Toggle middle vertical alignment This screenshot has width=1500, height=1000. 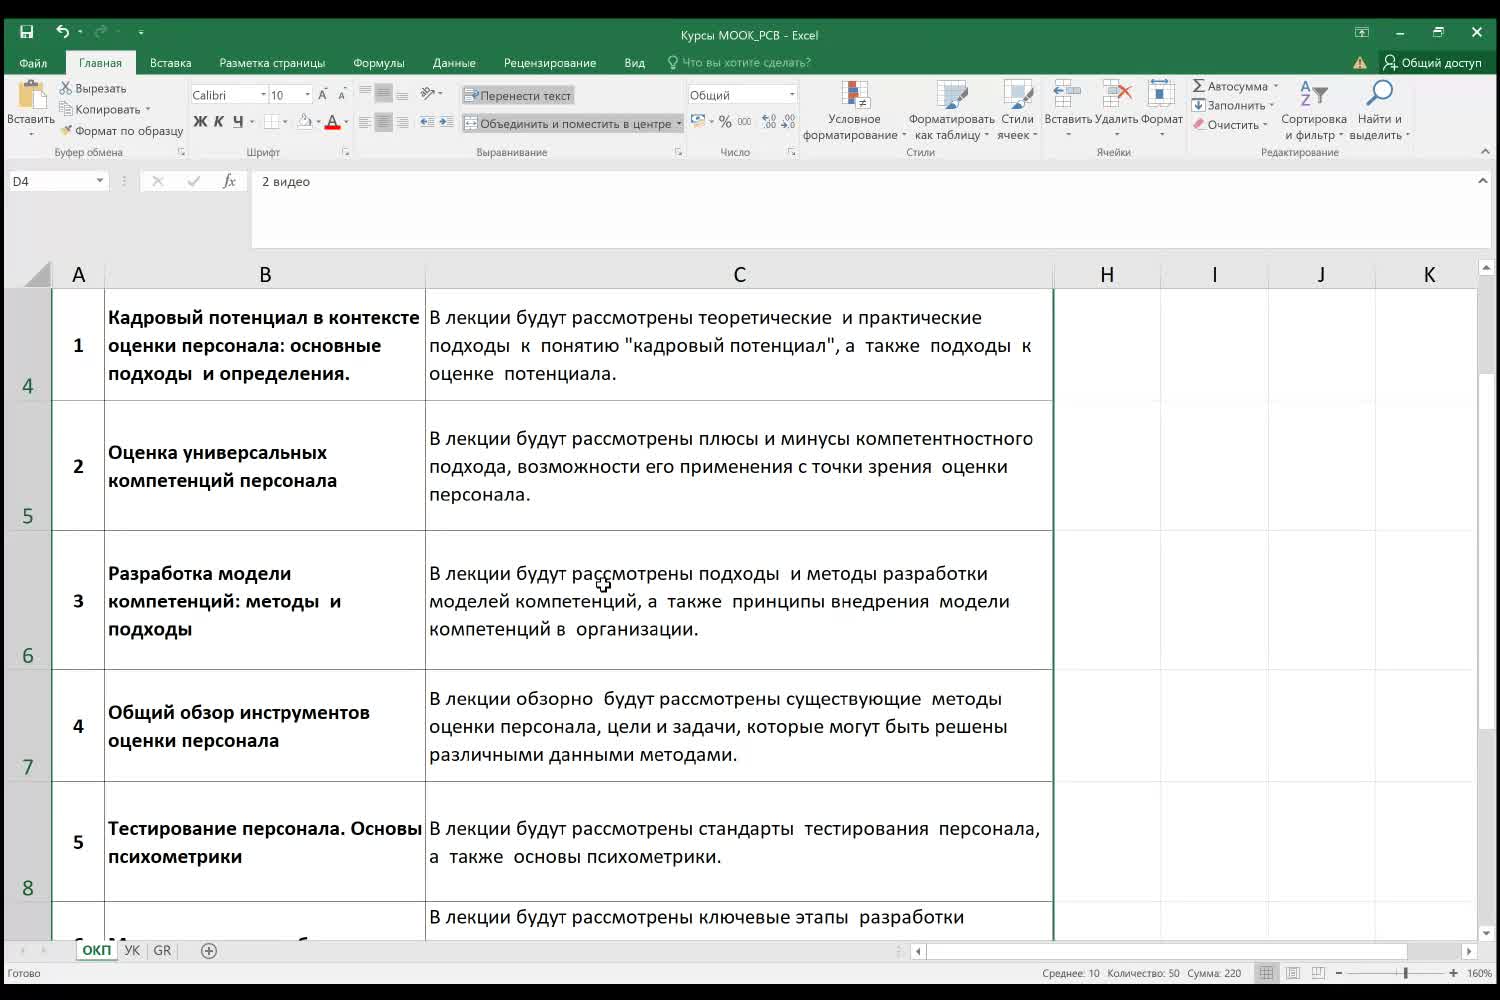coord(383,94)
